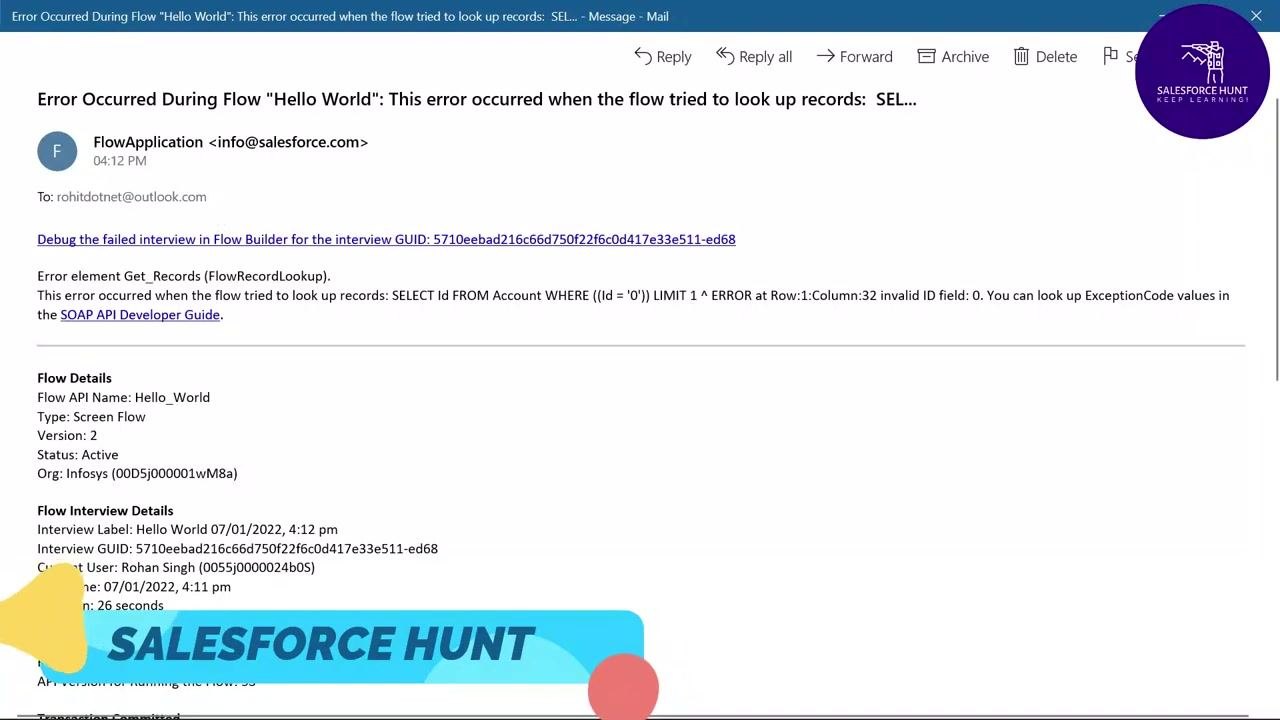Open the Debug failed interview GUID link
This screenshot has height=720, width=1280.
point(386,239)
